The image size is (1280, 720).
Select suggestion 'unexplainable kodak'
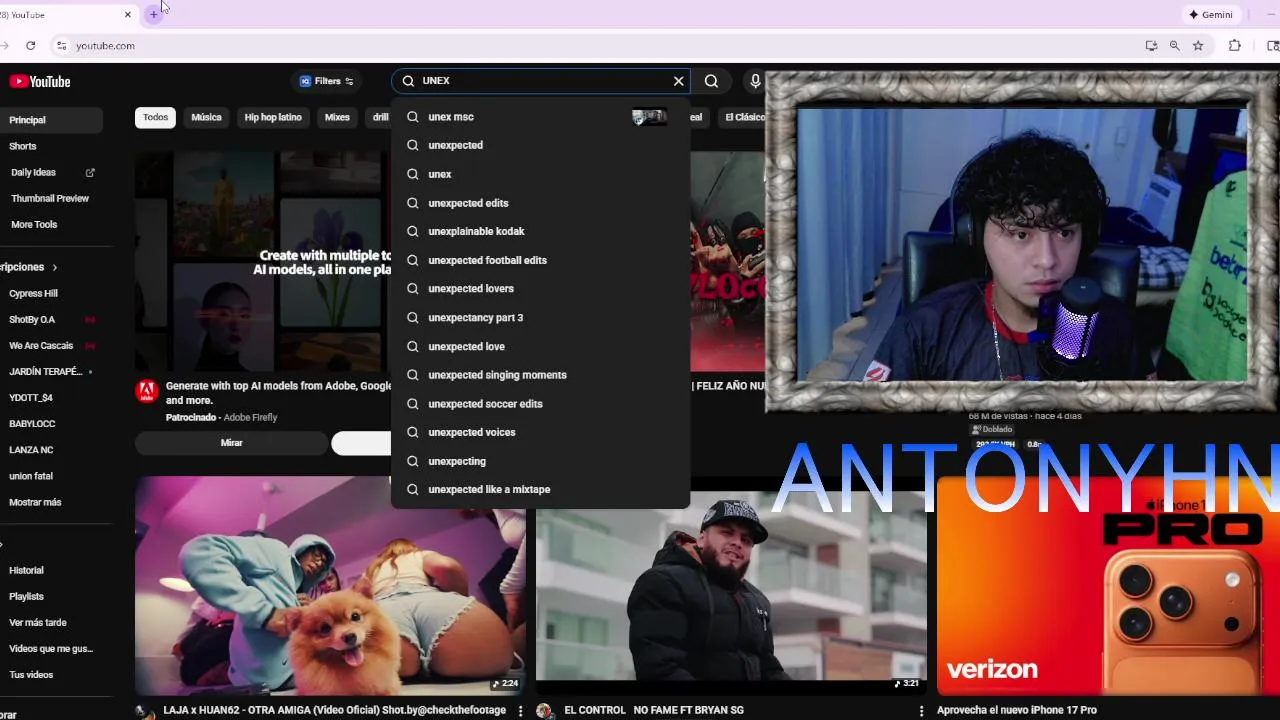coord(540,231)
